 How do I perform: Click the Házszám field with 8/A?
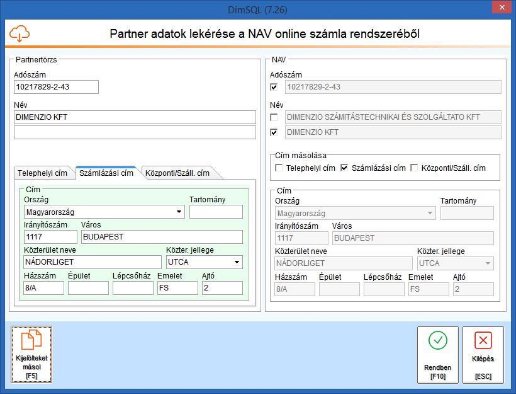click(44, 288)
